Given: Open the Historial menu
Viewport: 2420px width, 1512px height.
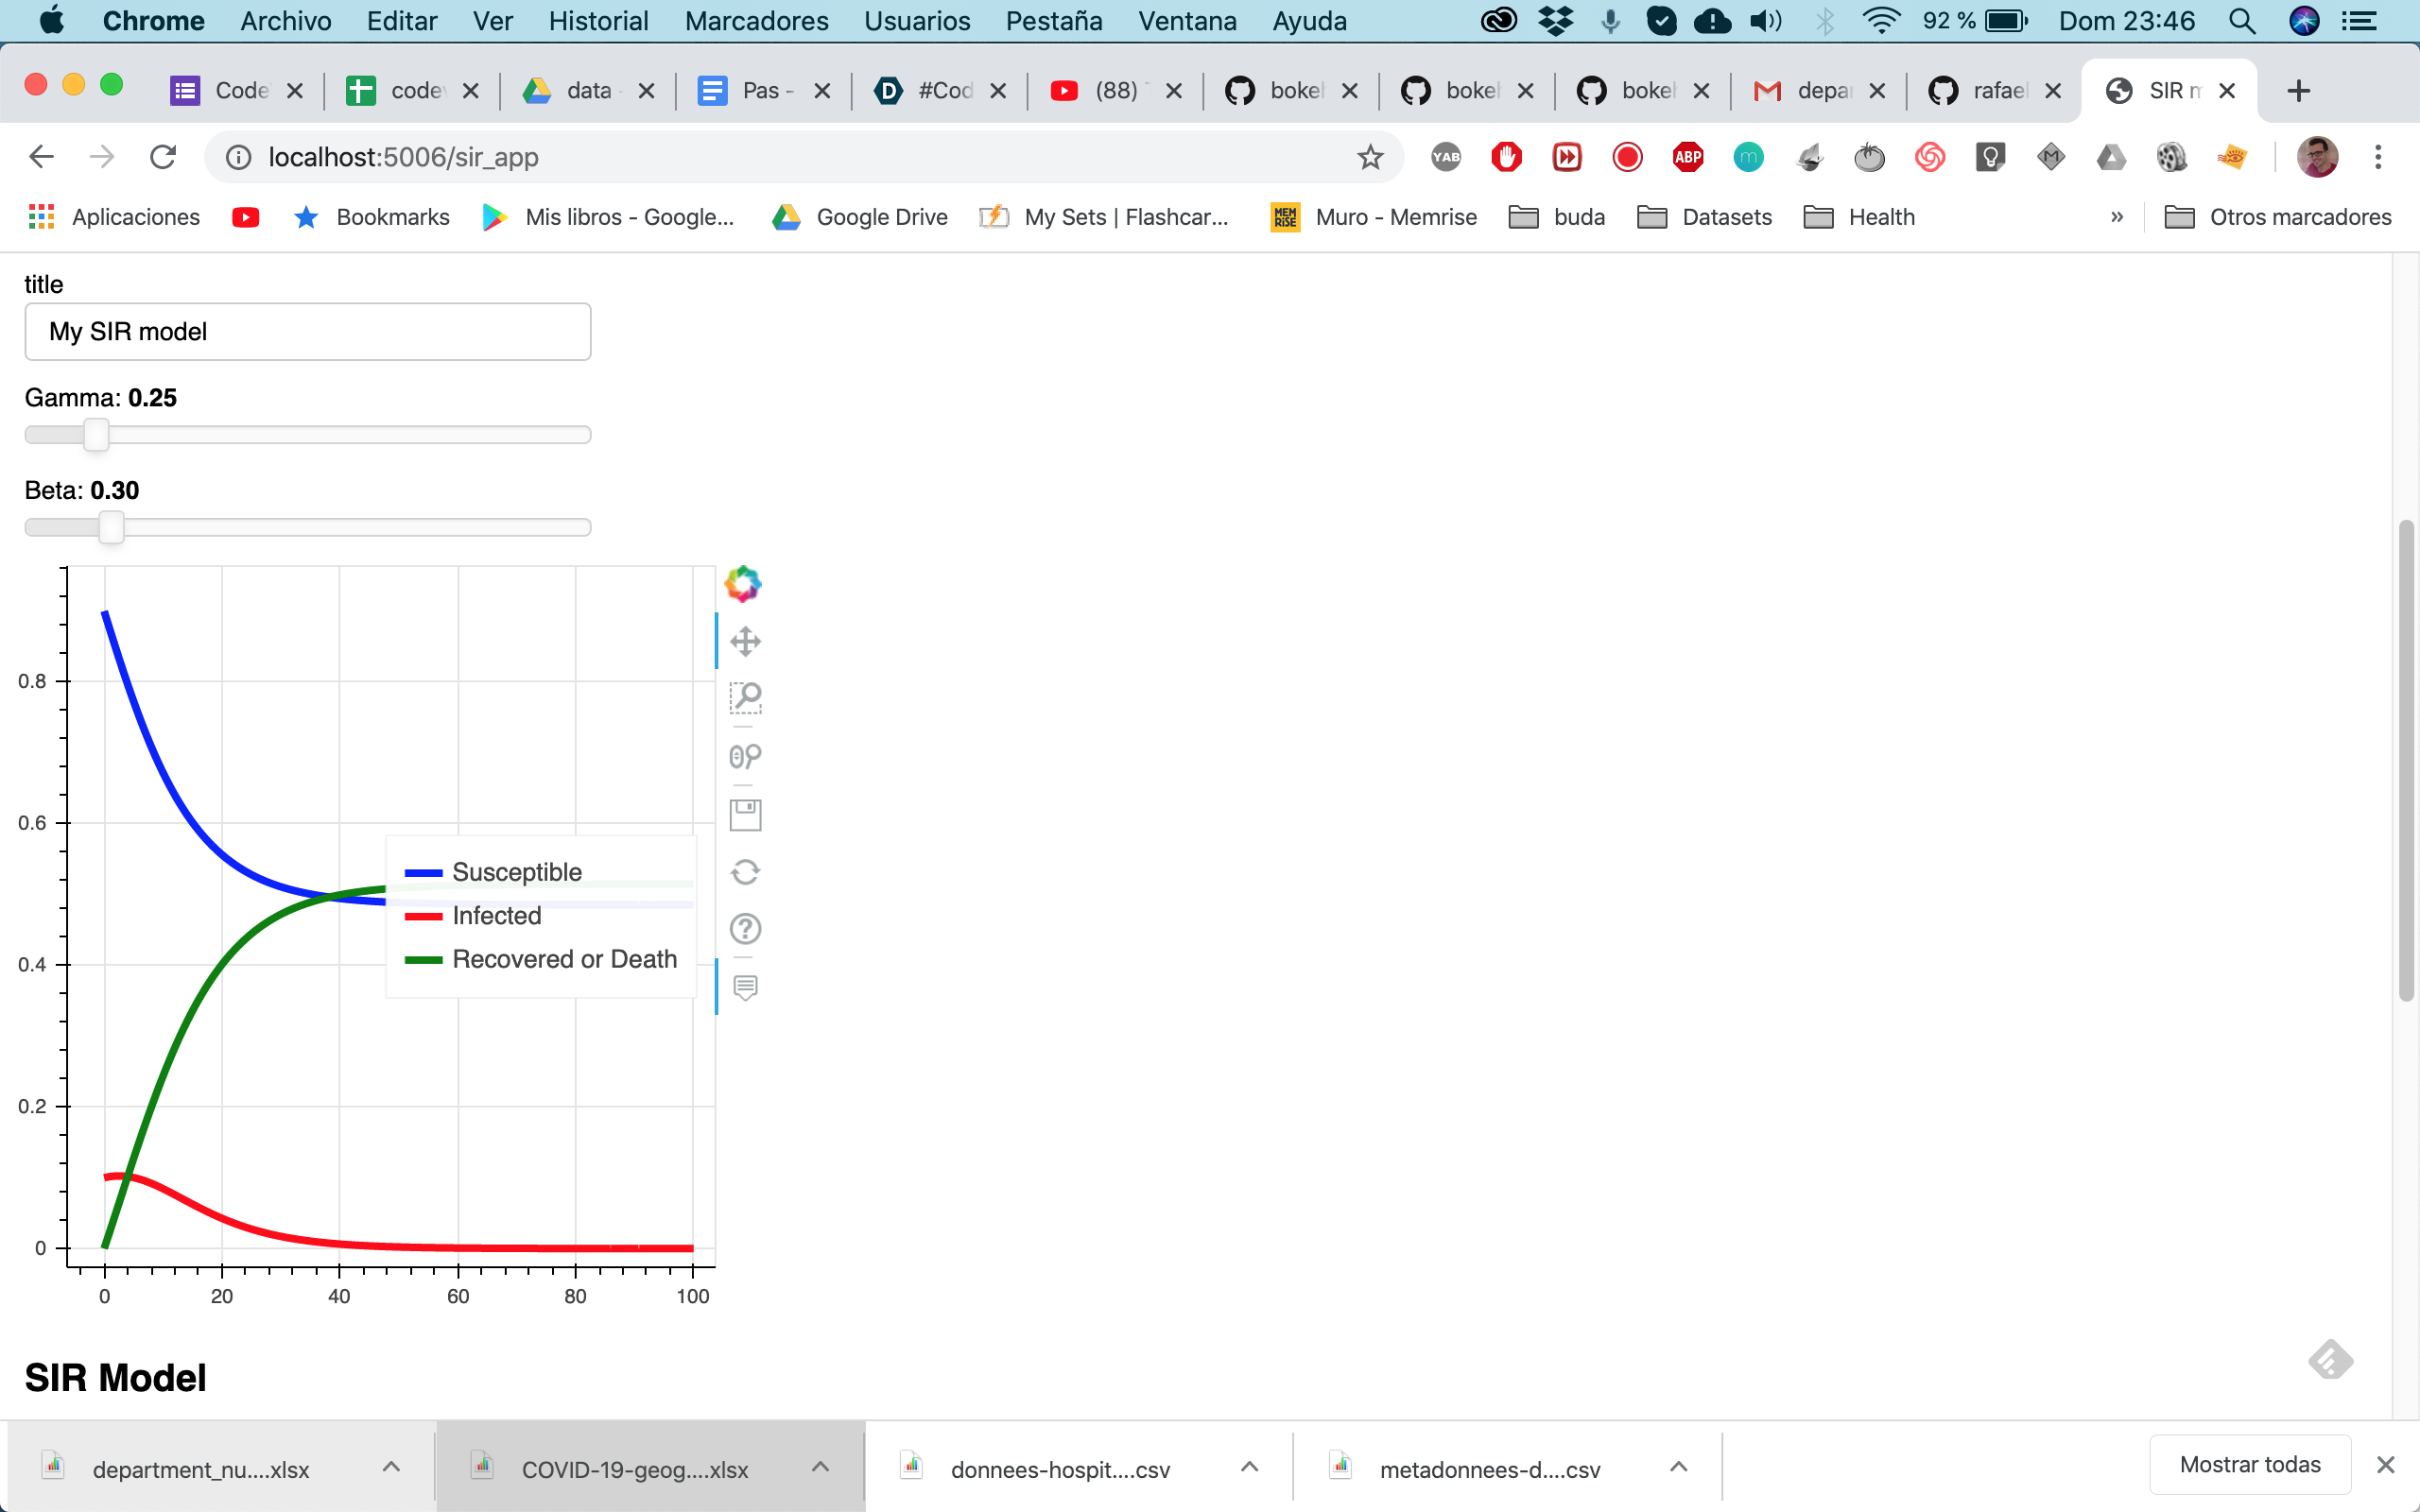Looking at the screenshot, I should coord(598,21).
